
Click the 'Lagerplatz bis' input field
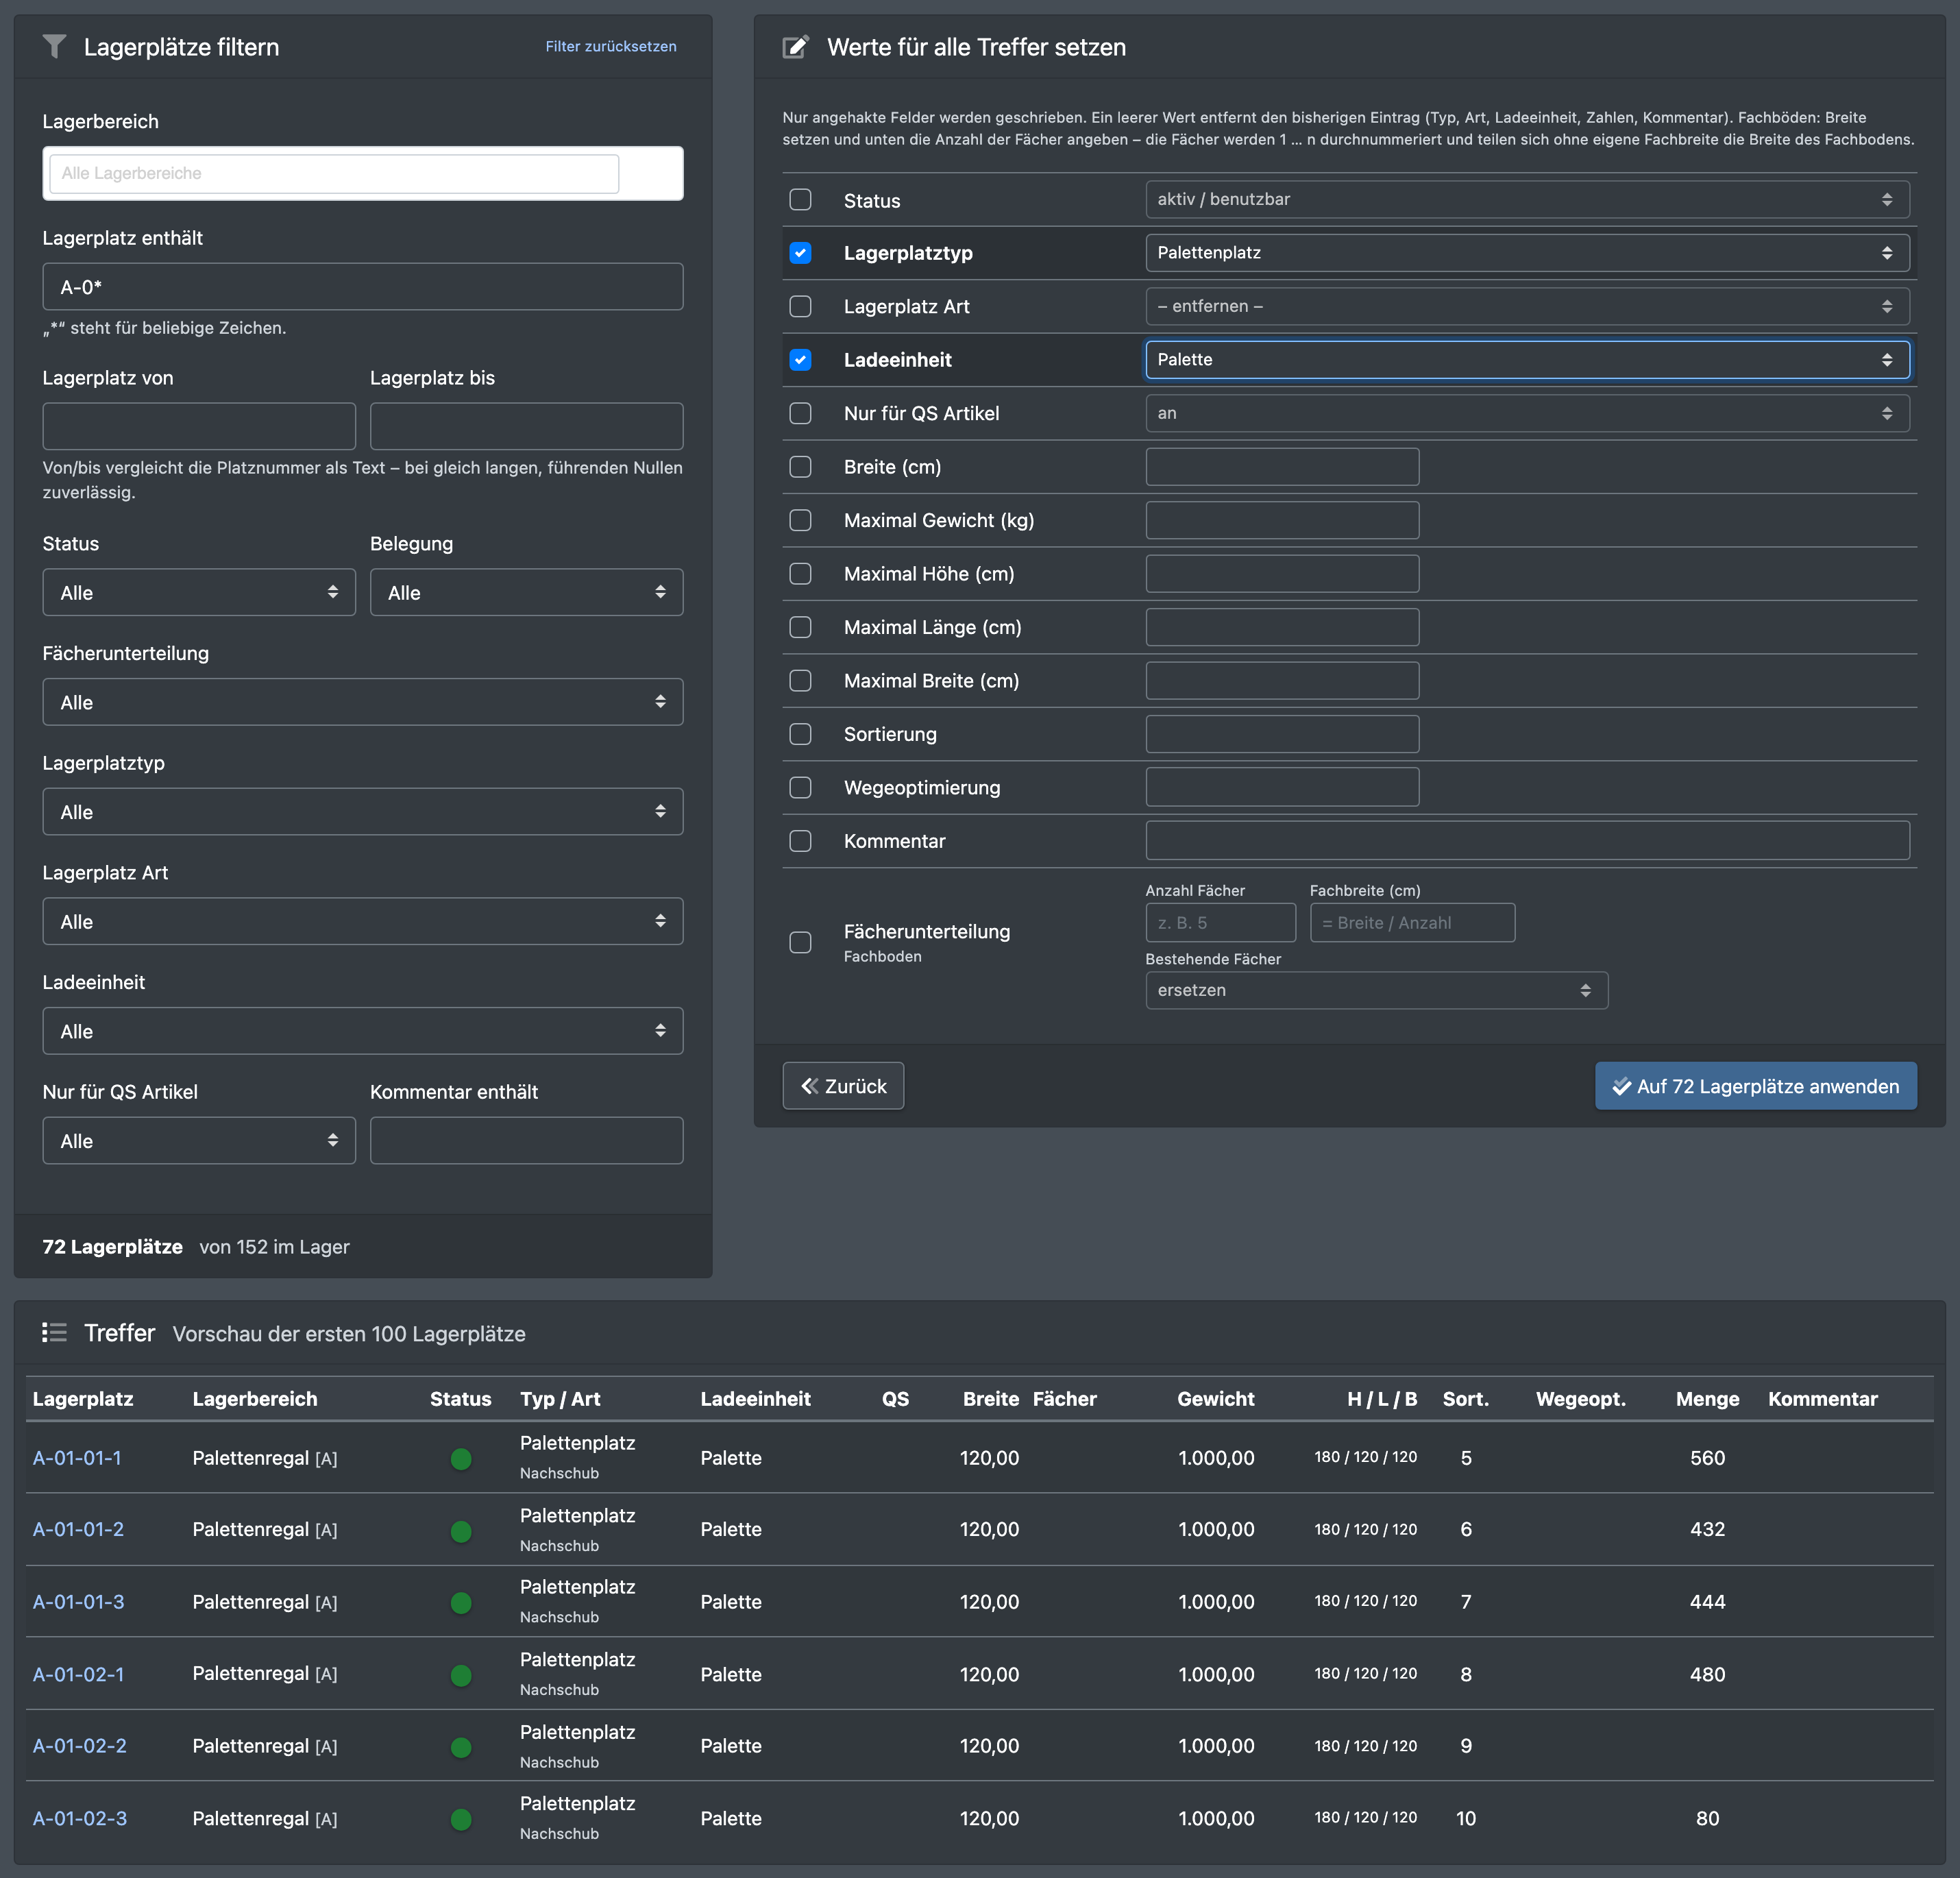[526, 426]
